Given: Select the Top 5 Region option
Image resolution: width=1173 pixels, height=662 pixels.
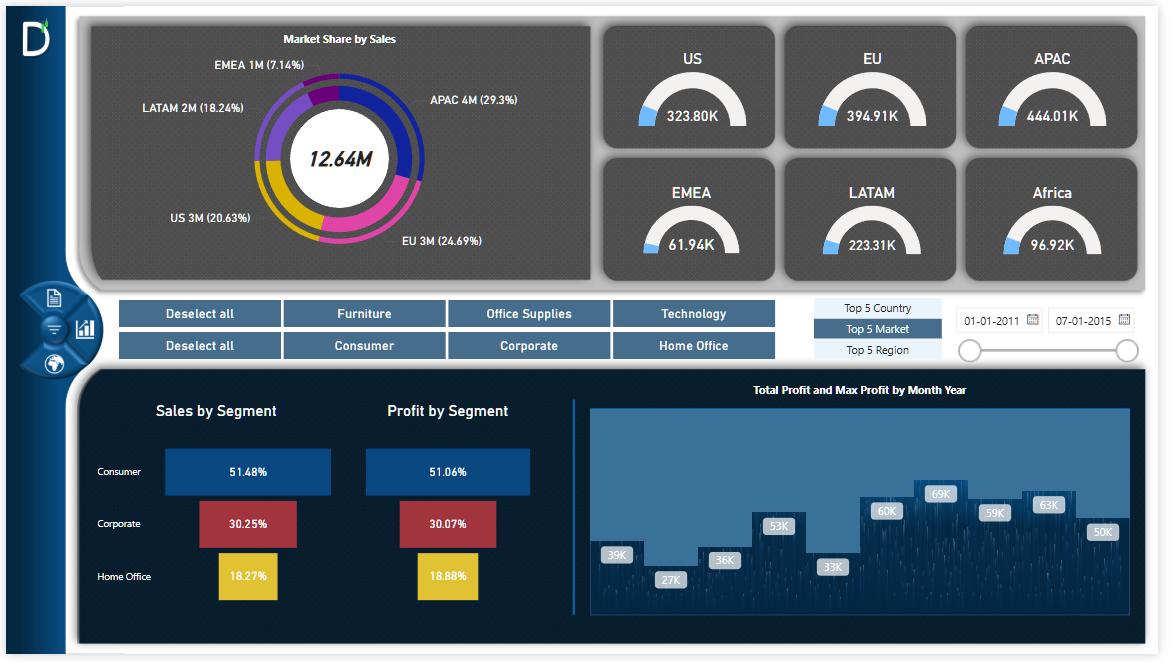Looking at the screenshot, I should (878, 350).
